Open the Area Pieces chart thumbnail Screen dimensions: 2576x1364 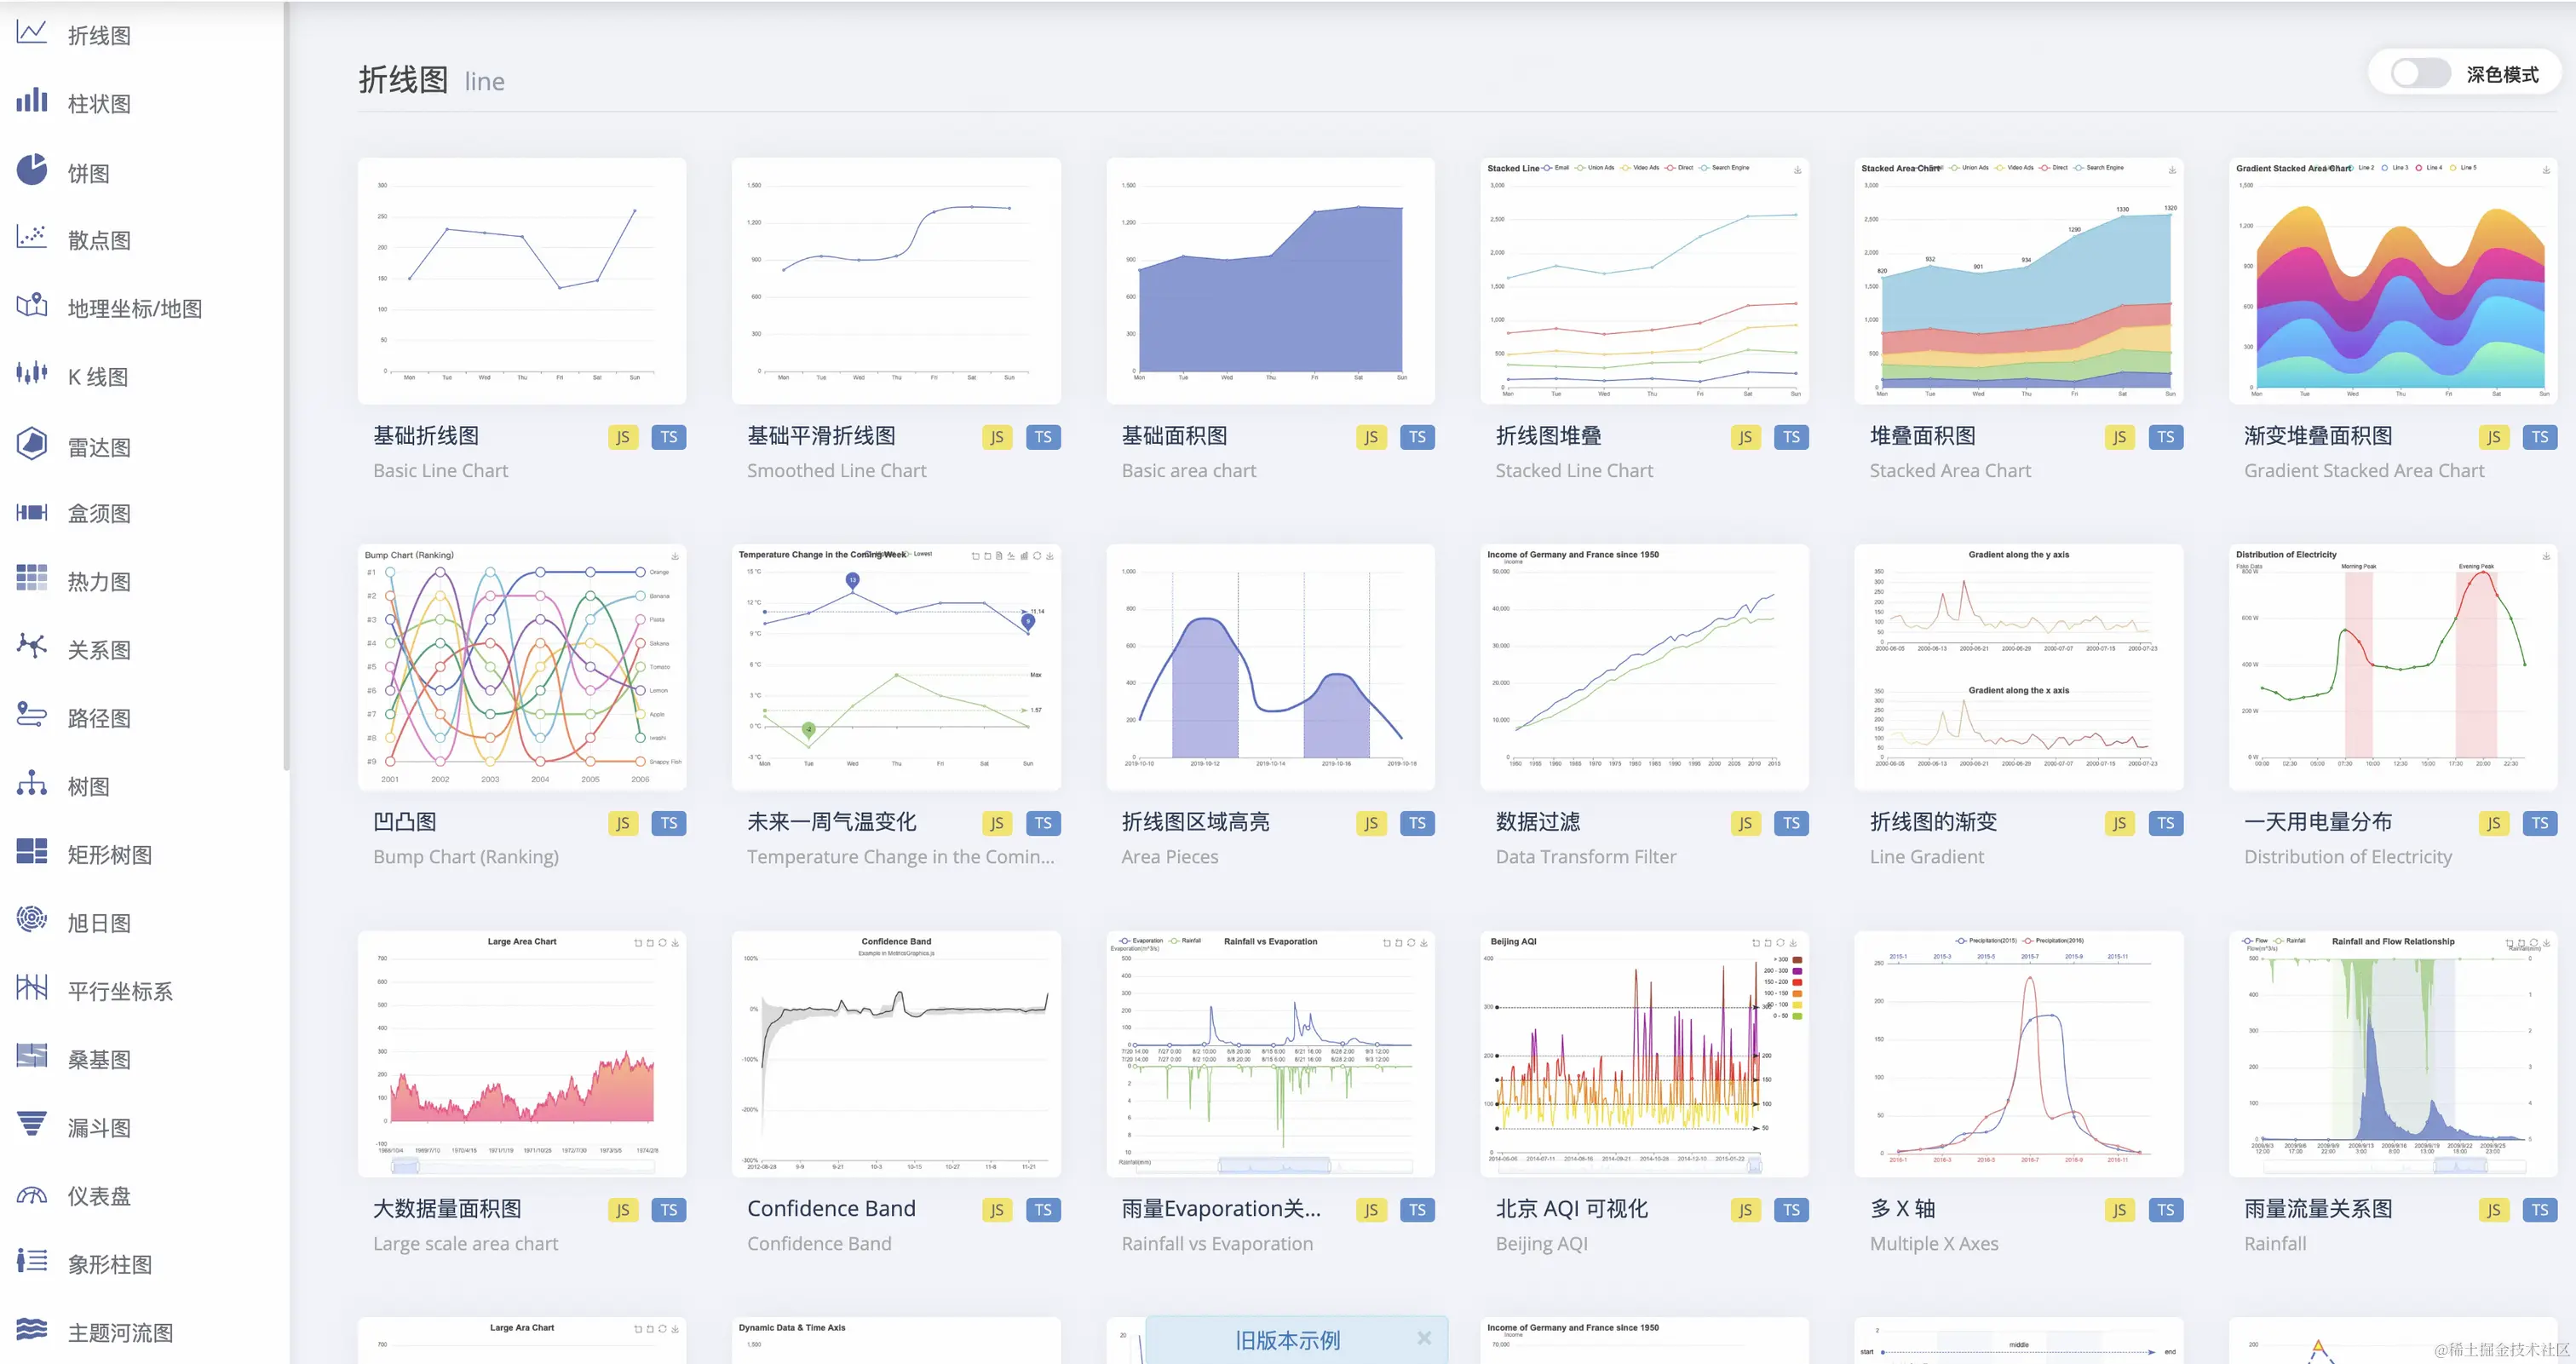(1270, 667)
